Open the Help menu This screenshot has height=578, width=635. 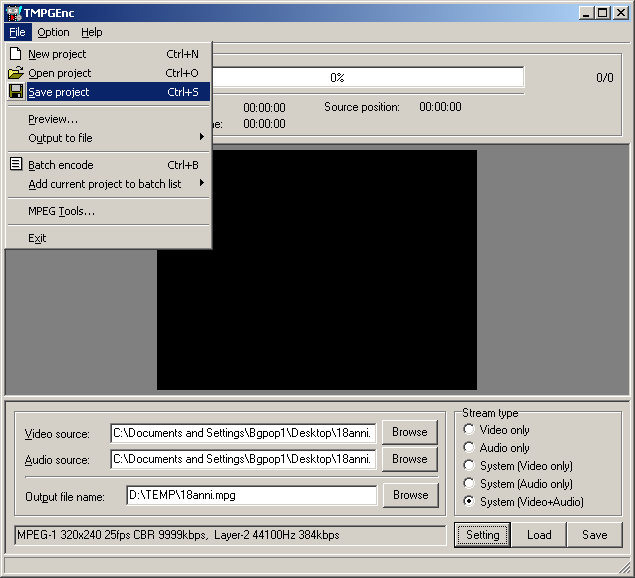(x=92, y=32)
